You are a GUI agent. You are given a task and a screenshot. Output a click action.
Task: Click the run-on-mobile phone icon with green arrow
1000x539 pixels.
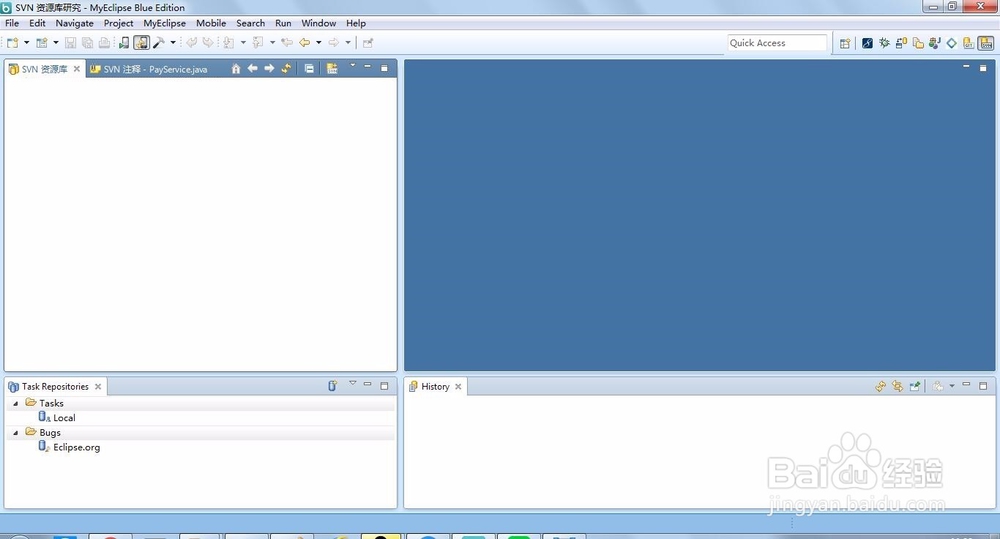[x=124, y=43]
